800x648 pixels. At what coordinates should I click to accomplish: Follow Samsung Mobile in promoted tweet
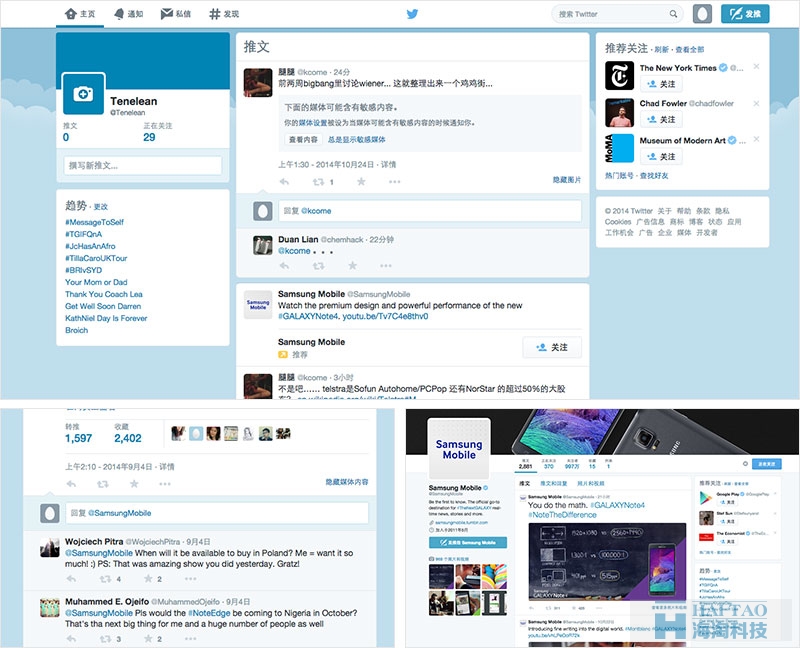point(552,347)
